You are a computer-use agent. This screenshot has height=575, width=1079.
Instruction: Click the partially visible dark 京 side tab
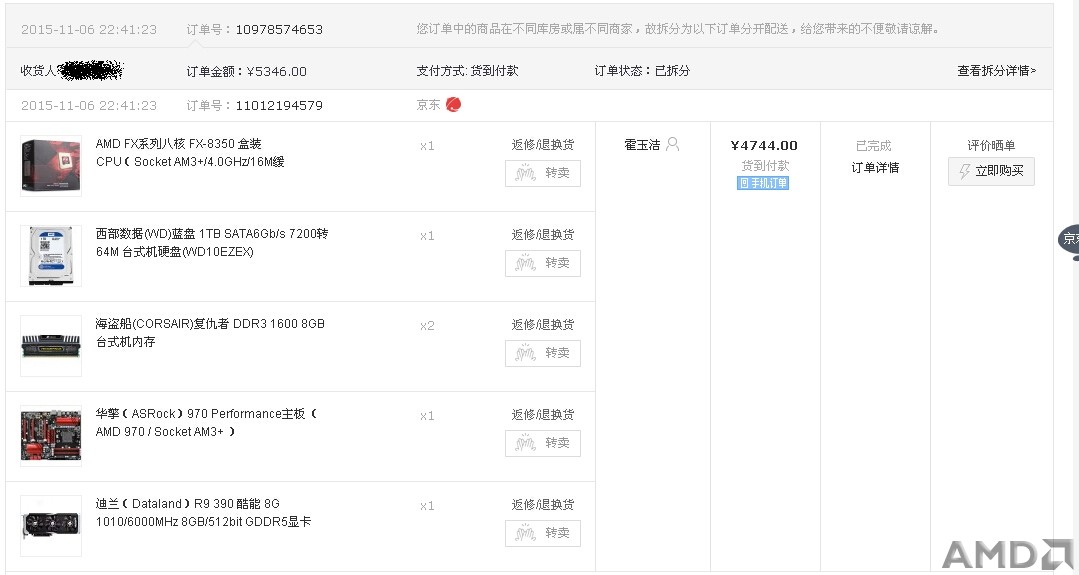[1069, 239]
